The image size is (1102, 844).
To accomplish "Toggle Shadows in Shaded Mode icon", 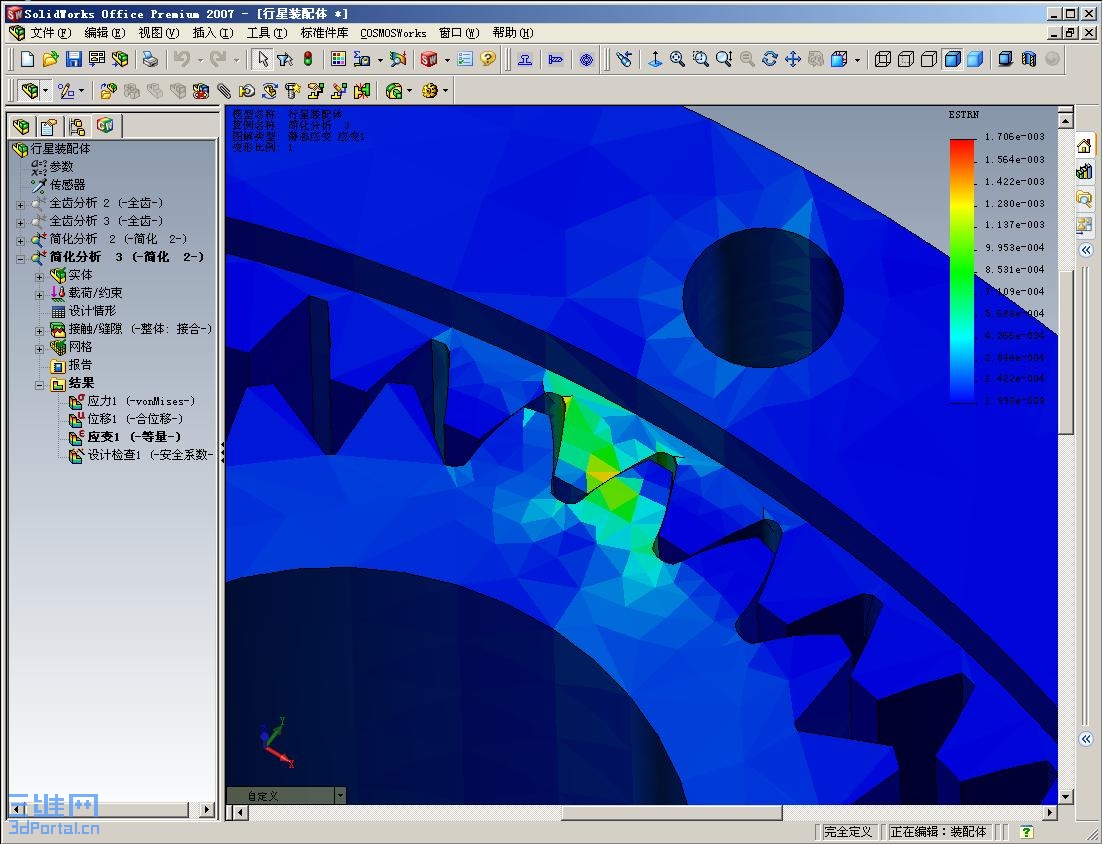I will [x=1006, y=59].
